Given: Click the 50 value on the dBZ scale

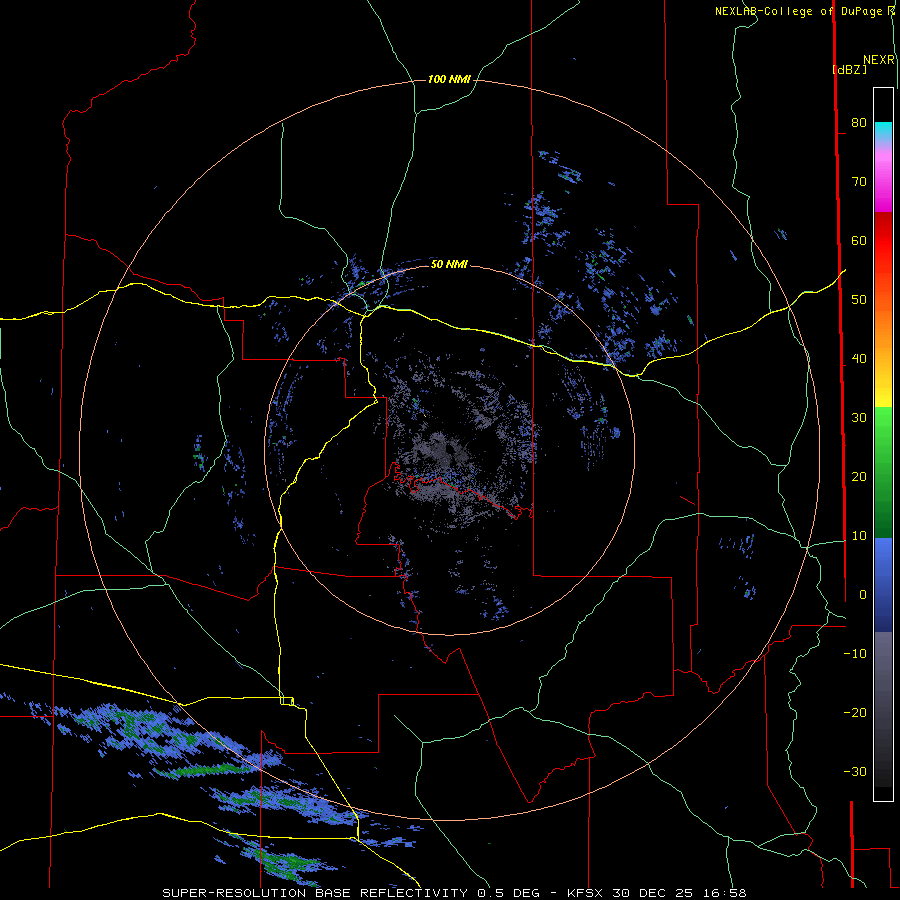Looking at the screenshot, I should [859, 300].
